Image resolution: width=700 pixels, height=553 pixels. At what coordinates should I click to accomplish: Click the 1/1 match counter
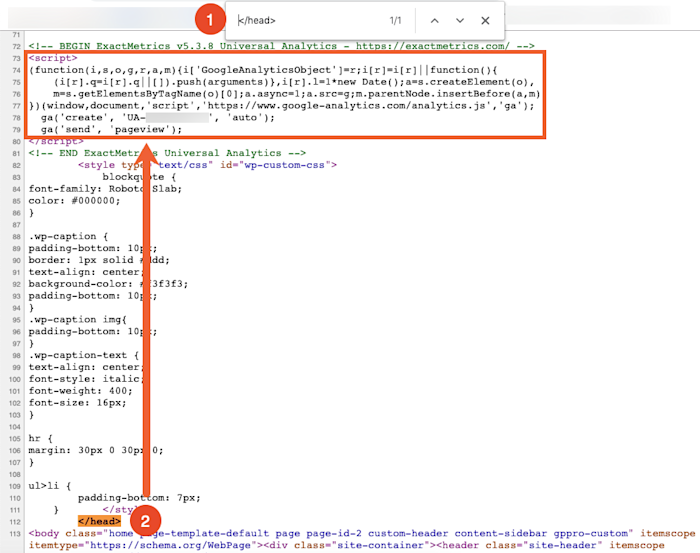click(x=395, y=21)
